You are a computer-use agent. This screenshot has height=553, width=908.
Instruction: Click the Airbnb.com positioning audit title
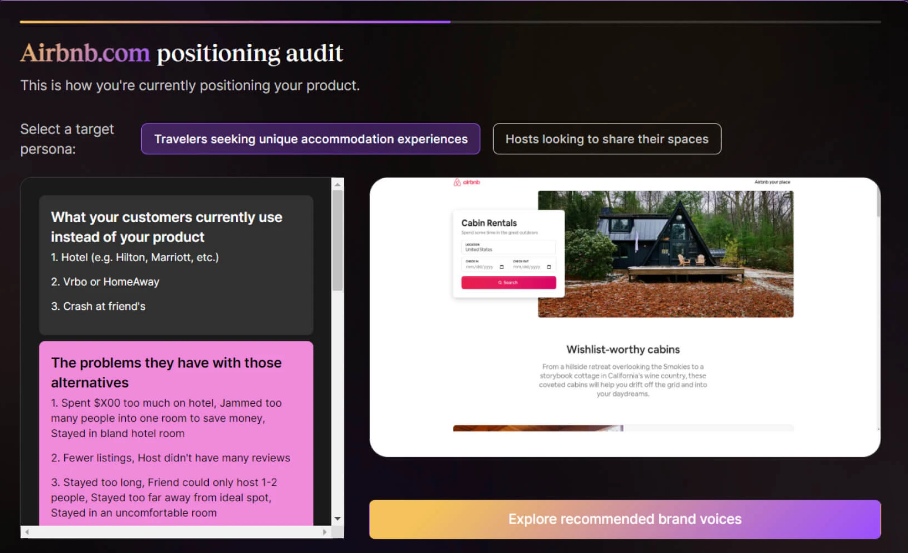click(x=182, y=53)
